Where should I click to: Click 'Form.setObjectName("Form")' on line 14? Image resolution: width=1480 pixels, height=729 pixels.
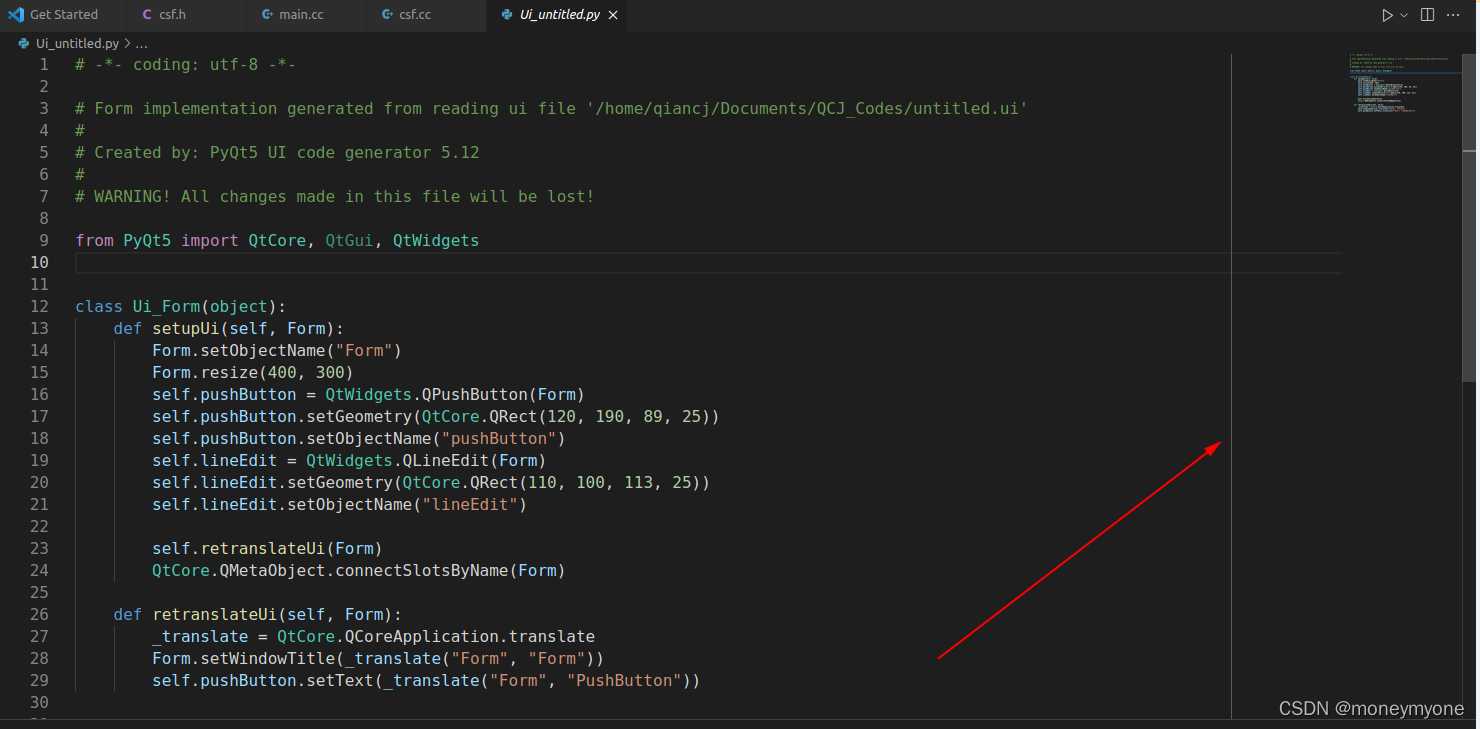pos(277,351)
